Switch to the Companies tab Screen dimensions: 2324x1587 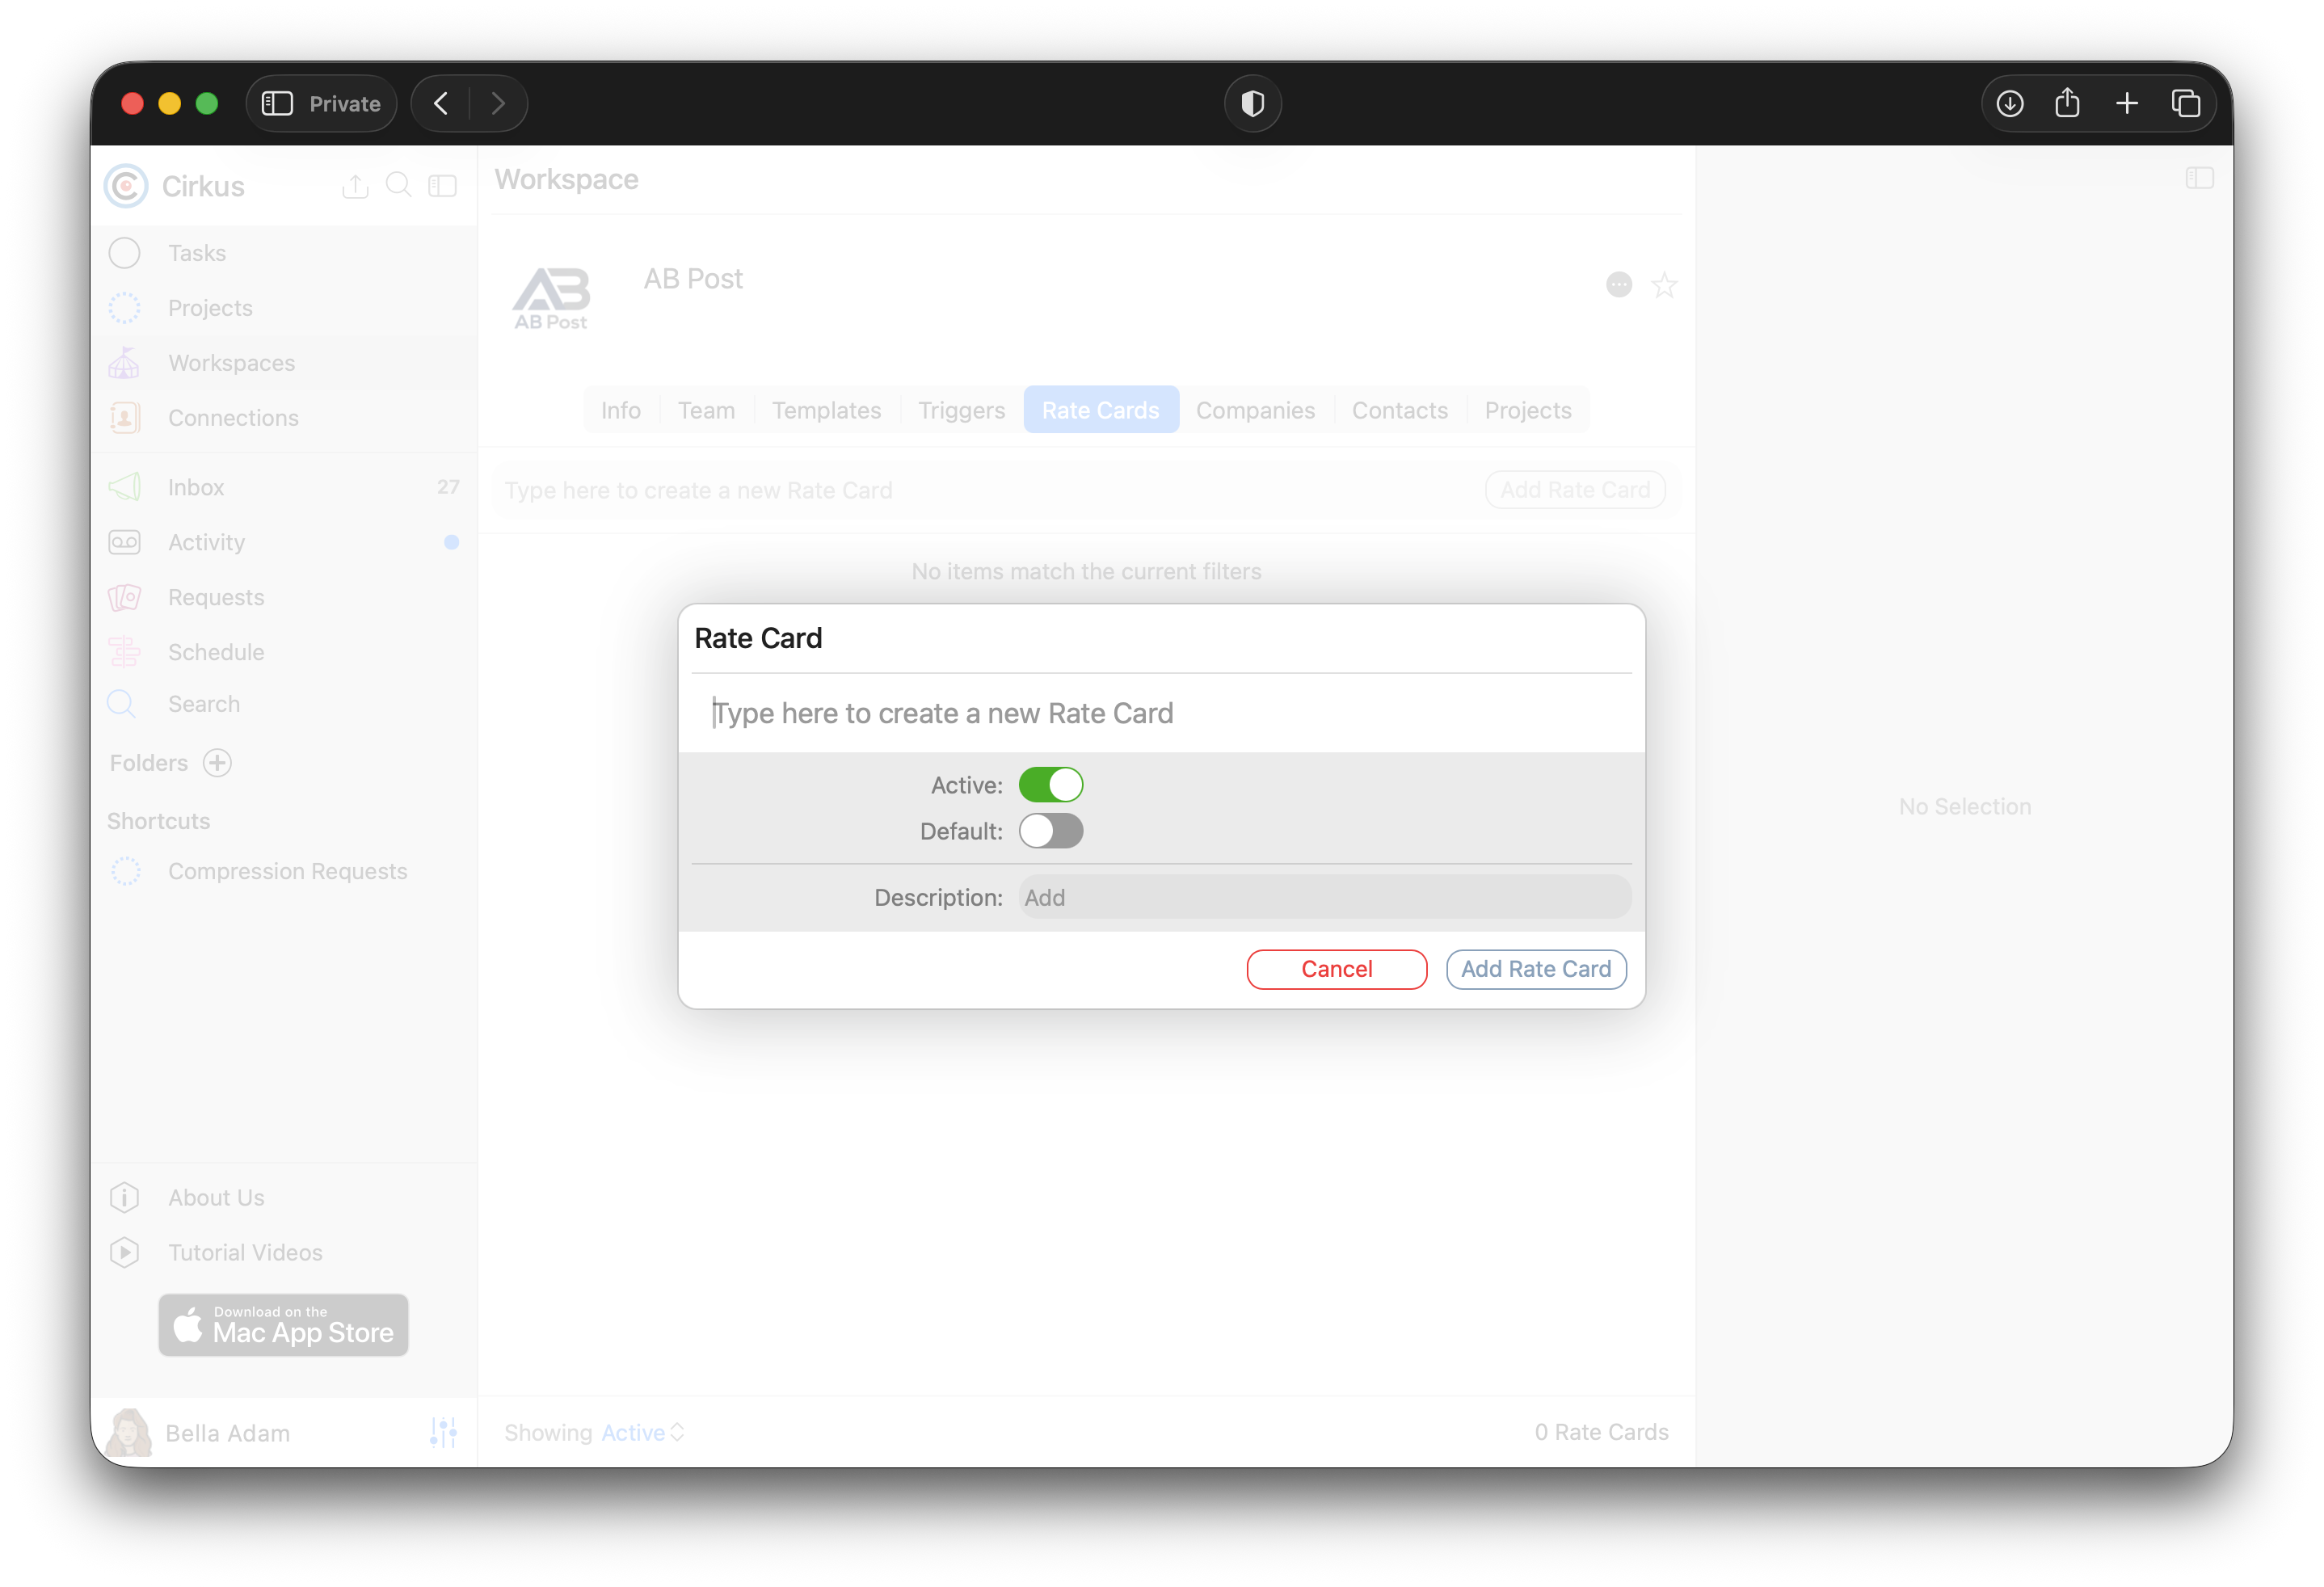click(x=1255, y=410)
